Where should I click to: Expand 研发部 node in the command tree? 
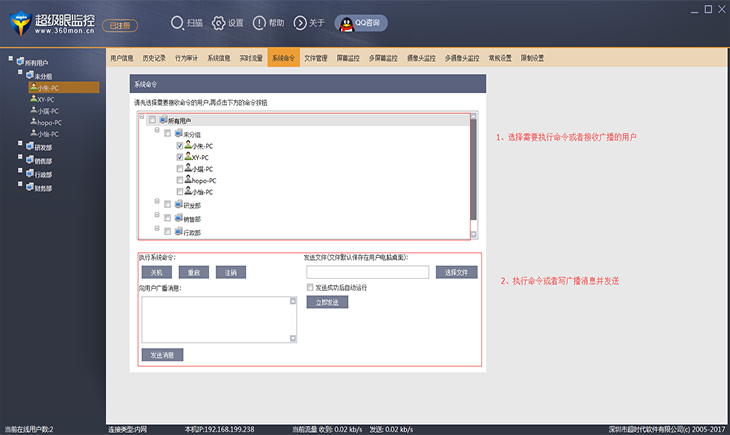pos(157,203)
